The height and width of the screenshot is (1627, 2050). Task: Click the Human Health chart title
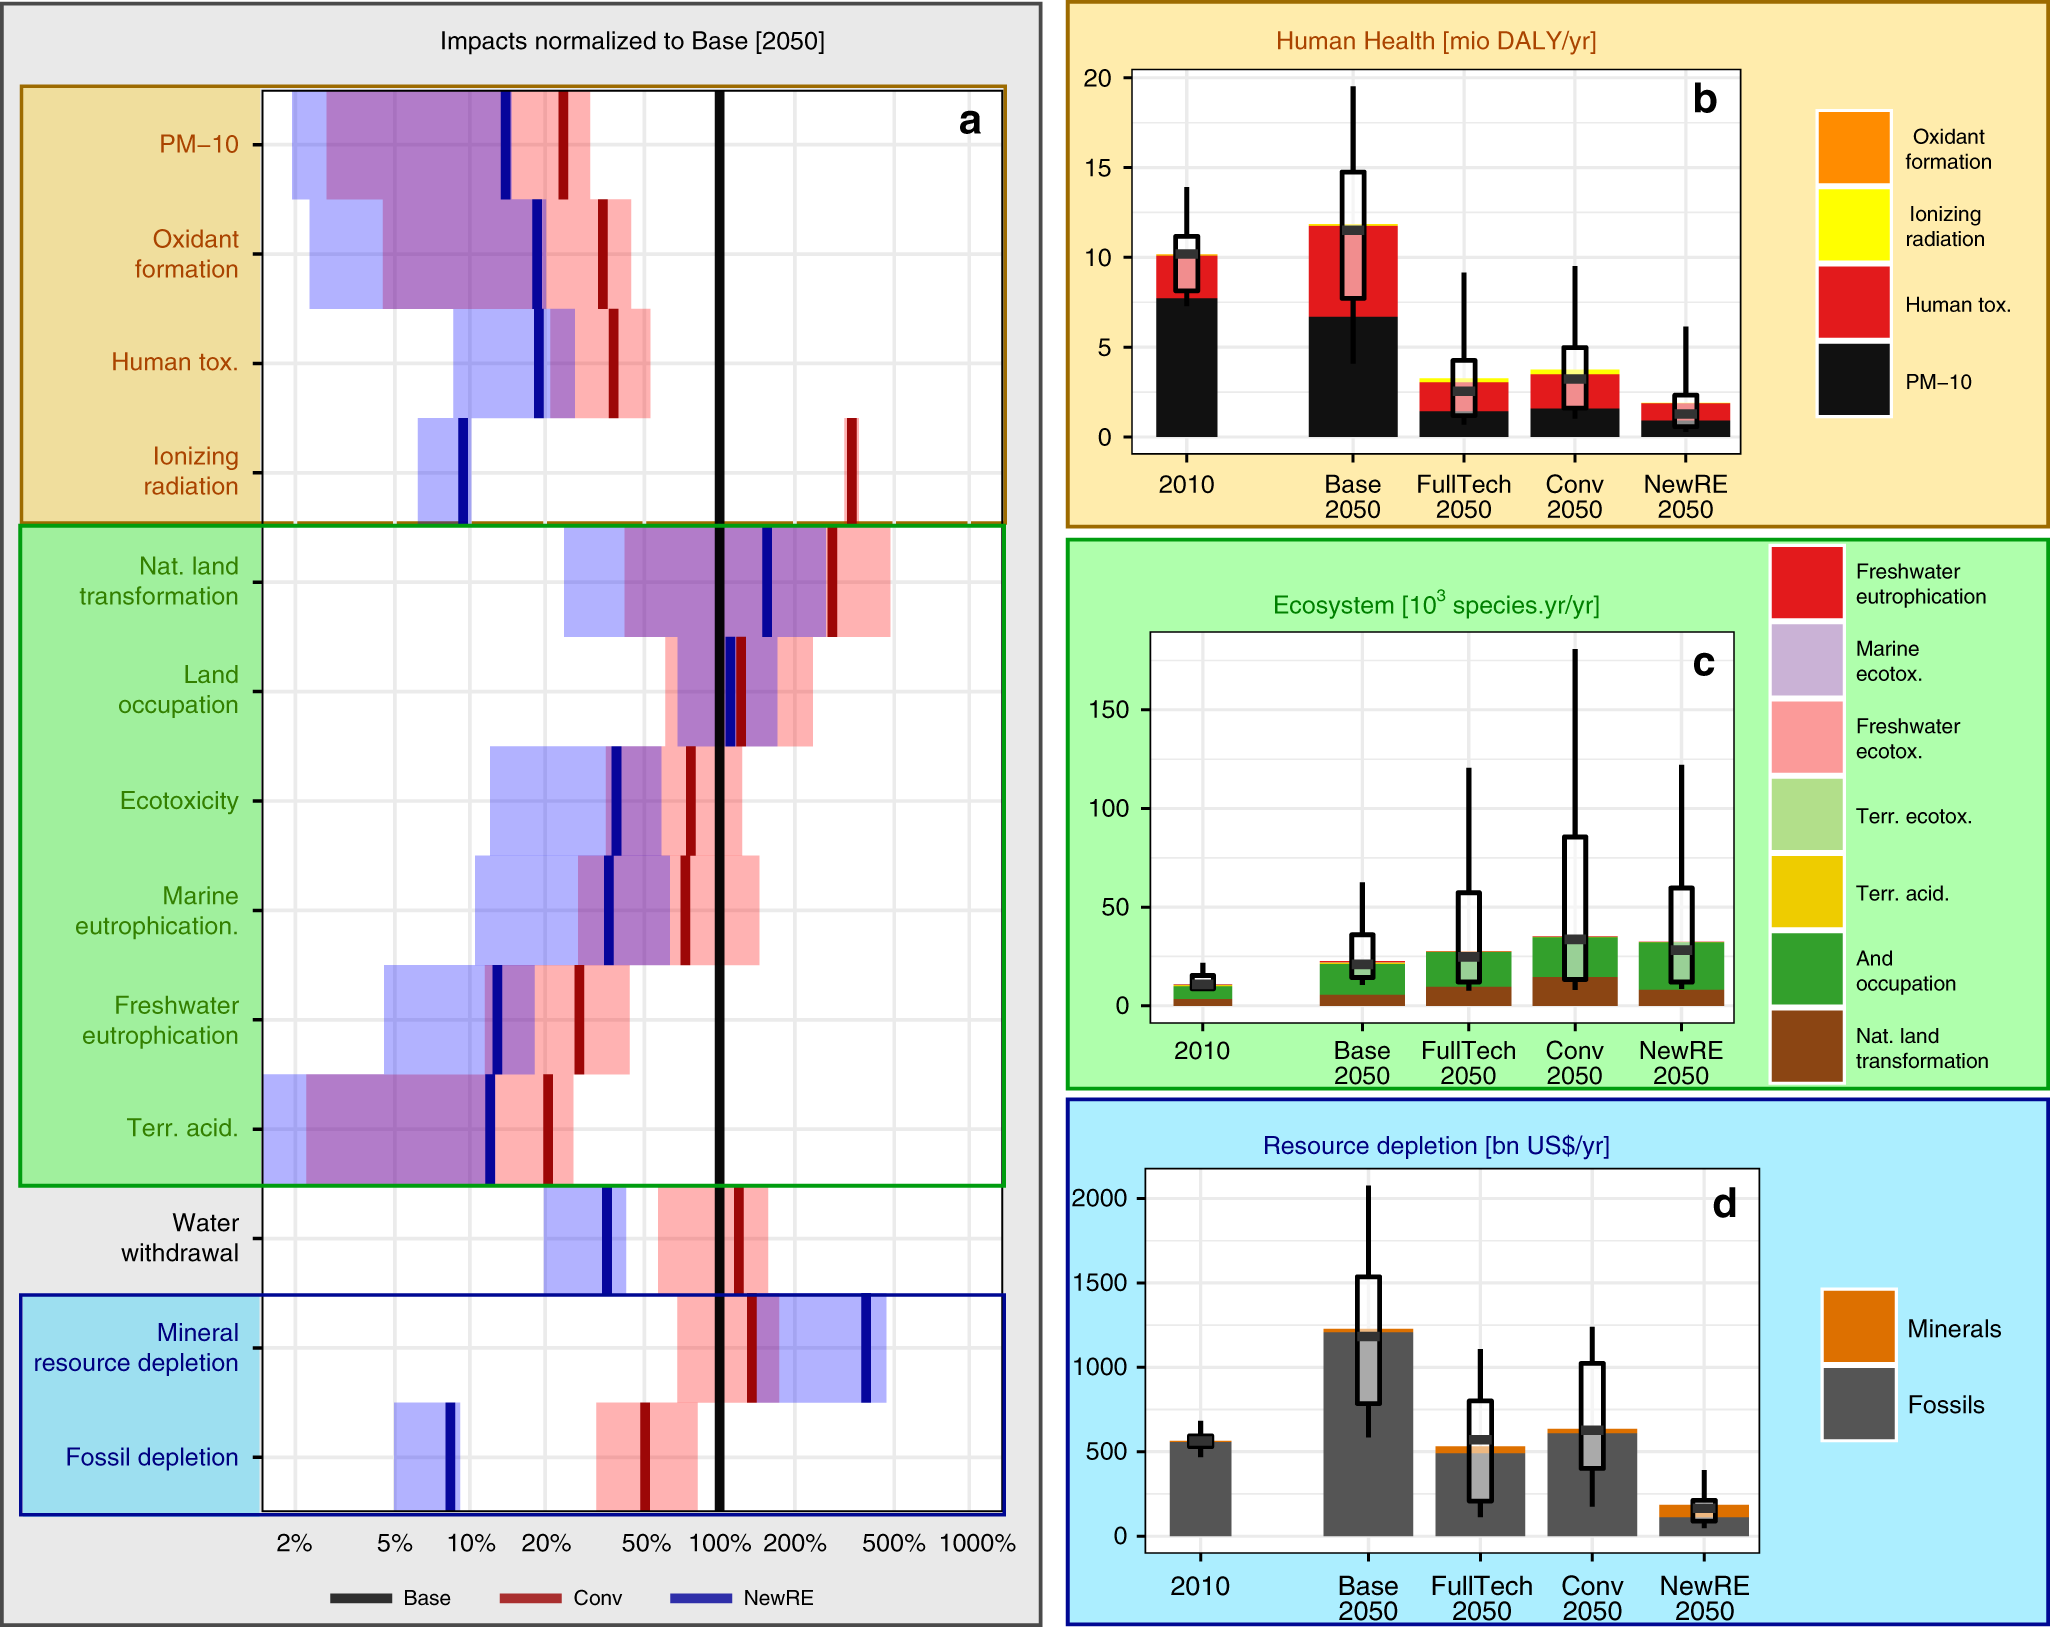(x=1435, y=41)
